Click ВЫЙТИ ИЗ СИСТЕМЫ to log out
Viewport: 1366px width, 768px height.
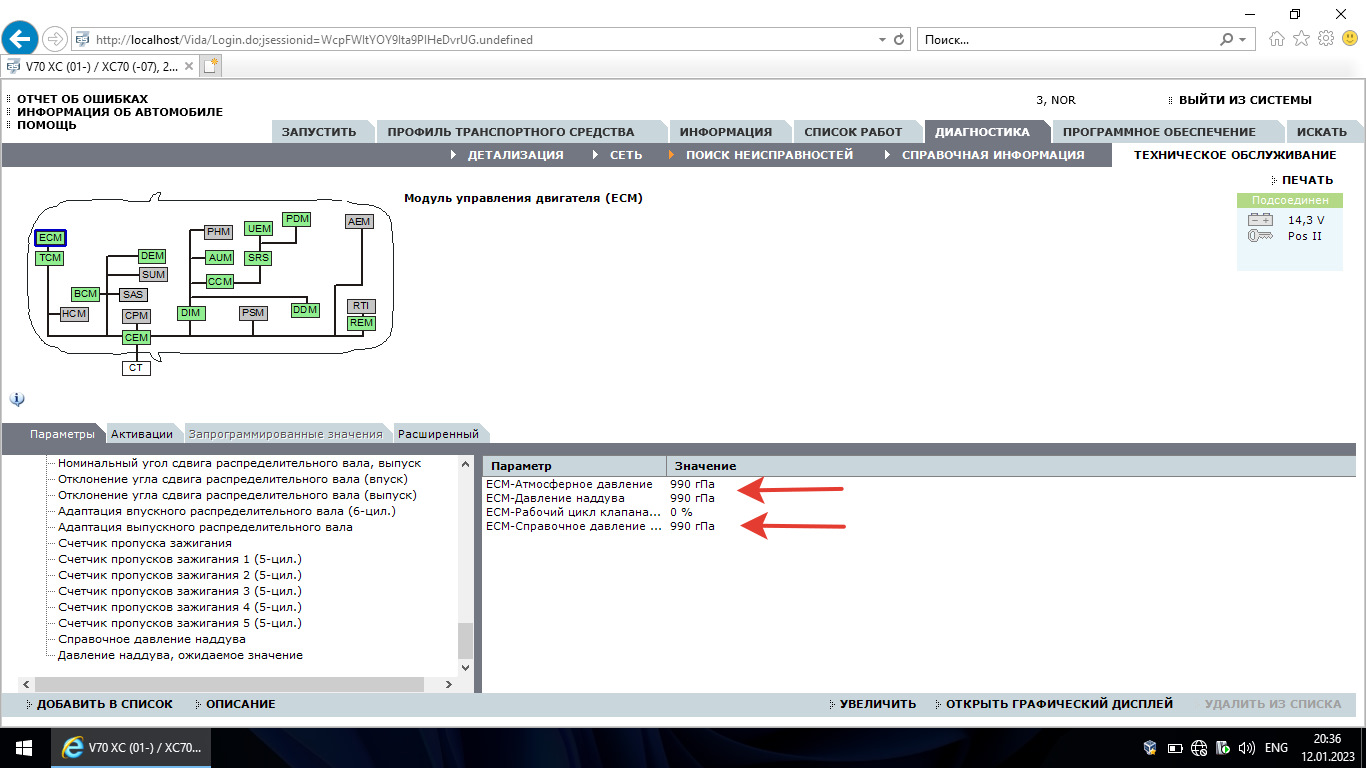pyautogui.click(x=1245, y=100)
